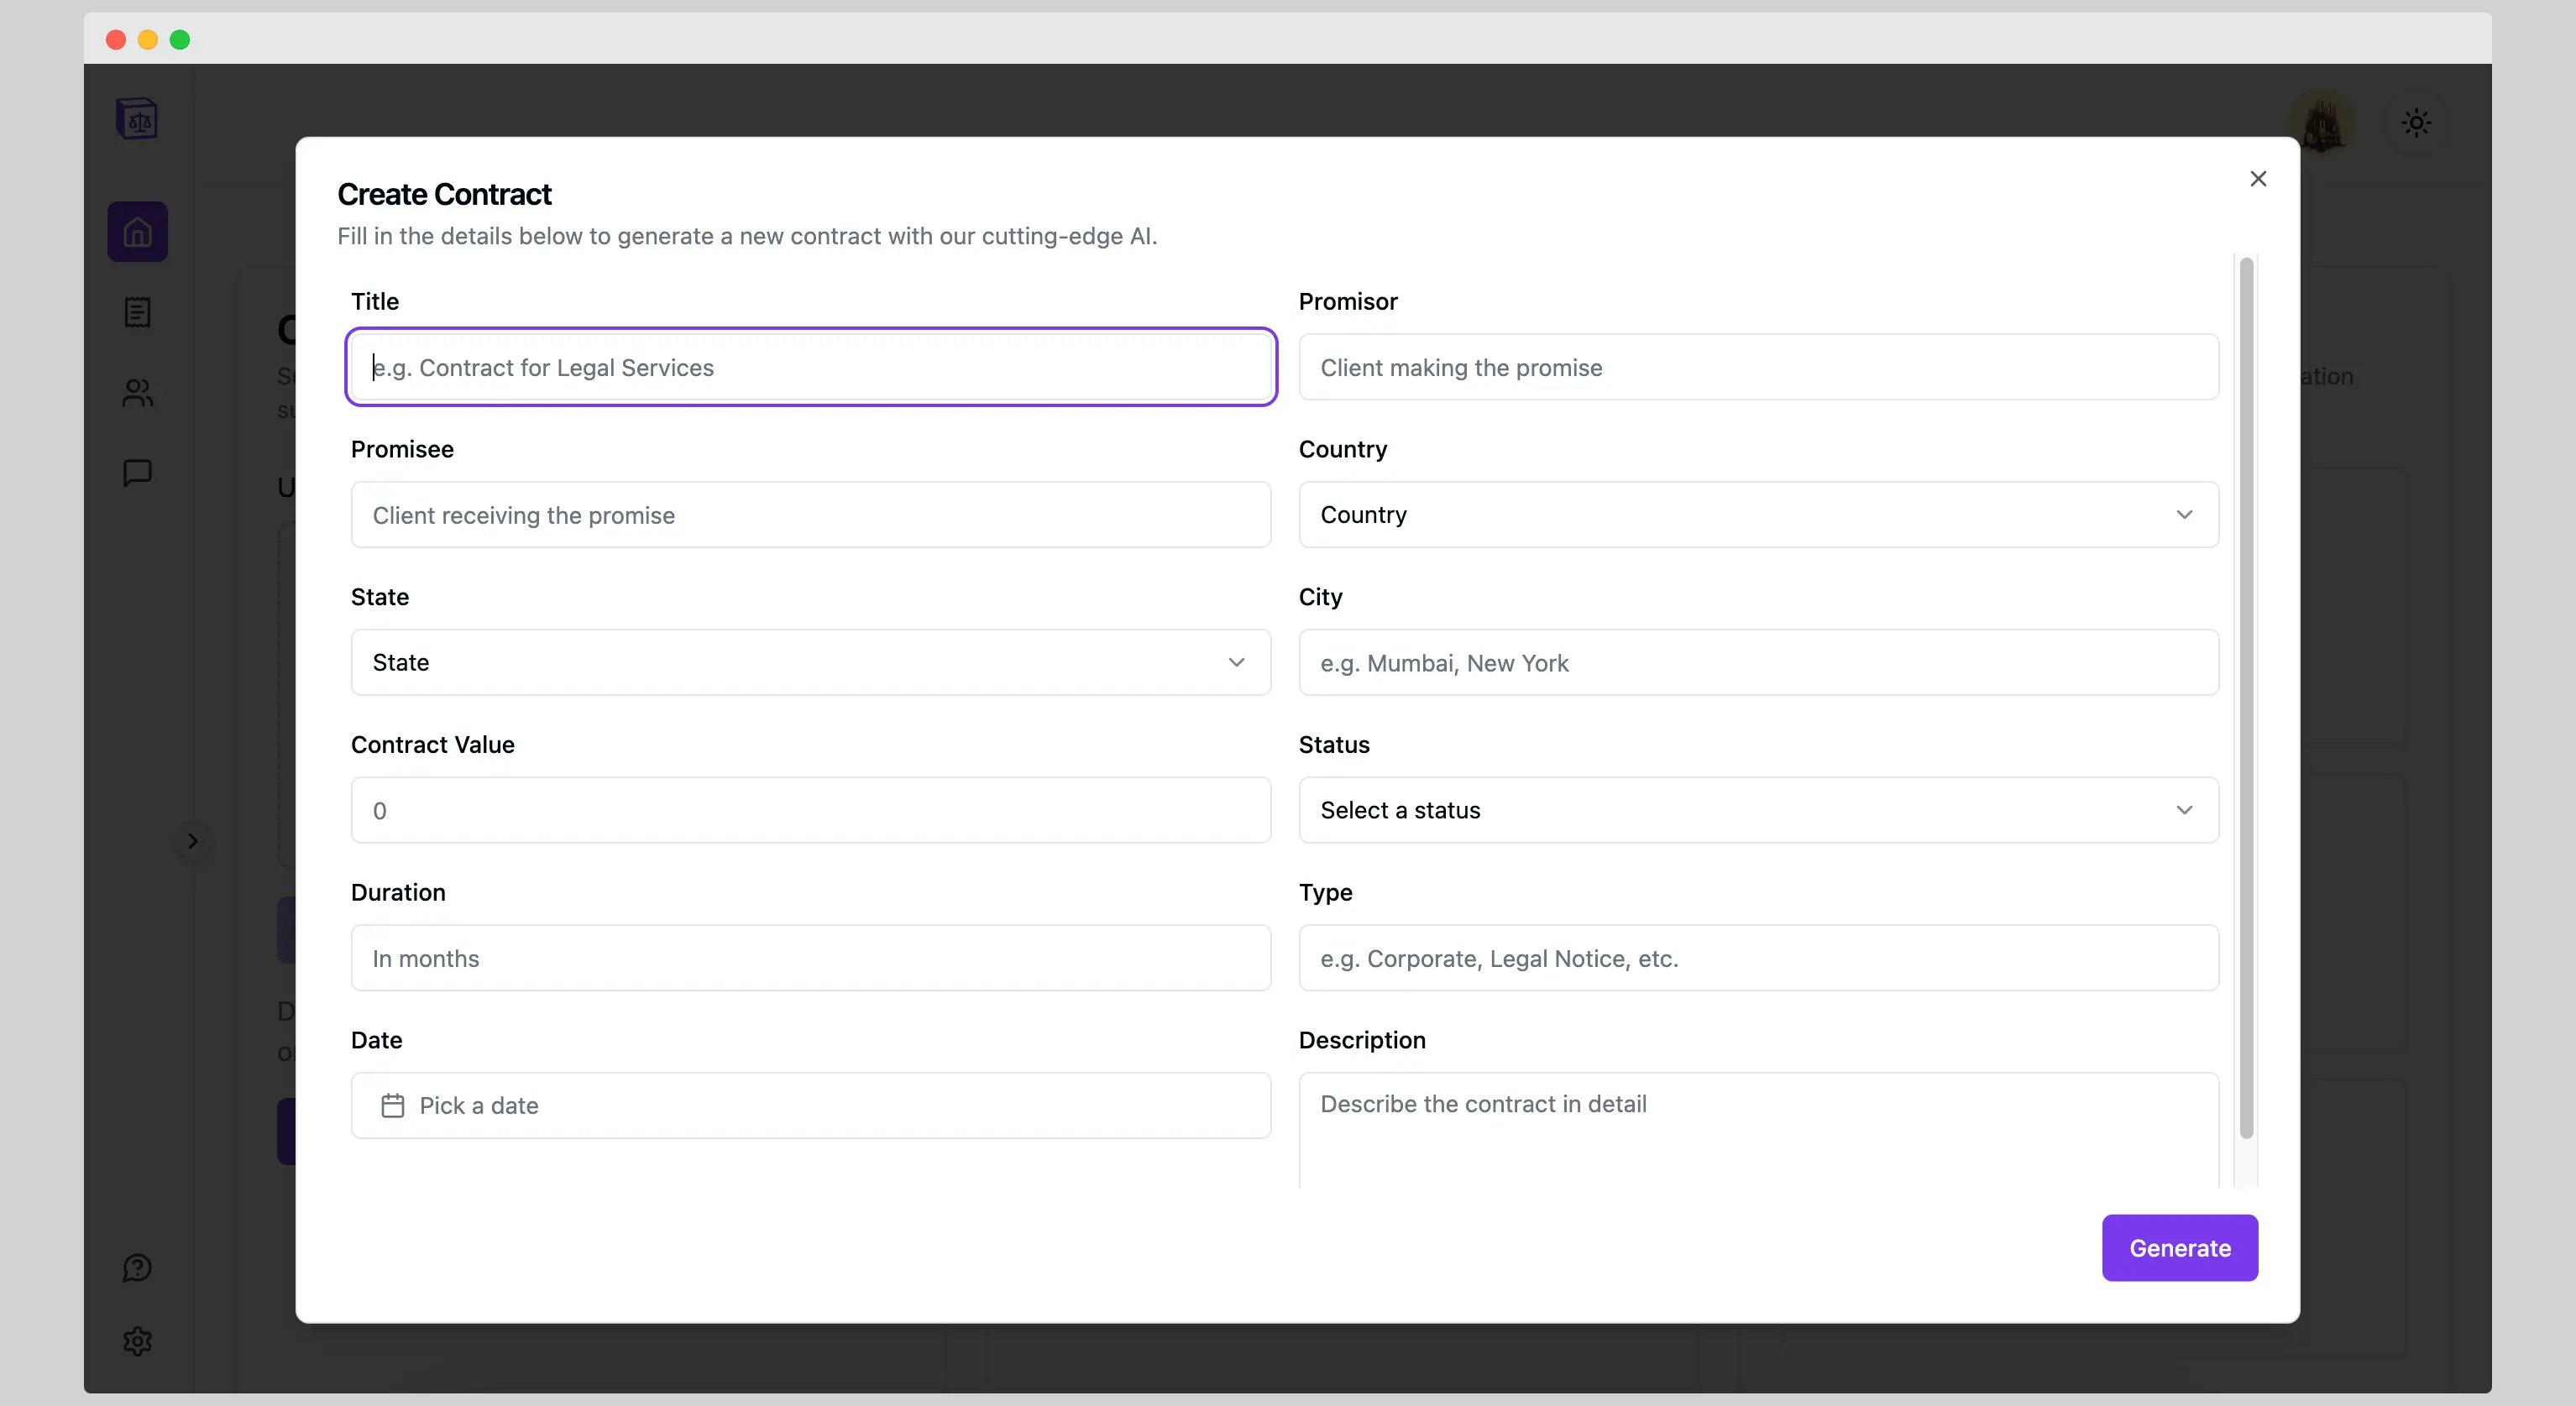This screenshot has width=2576, height=1406.
Task: Expand the sidebar with chevron arrow
Action: click(193, 841)
